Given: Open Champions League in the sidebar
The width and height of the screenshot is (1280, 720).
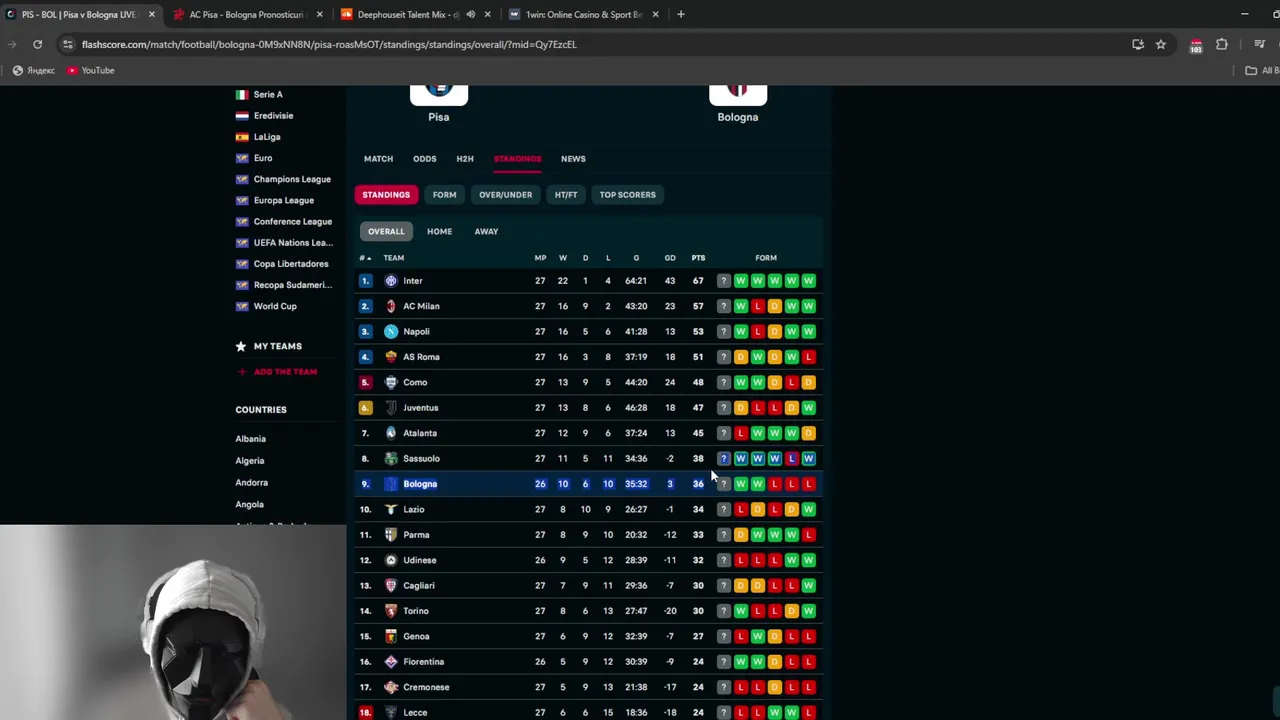Looking at the screenshot, I should [292, 179].
